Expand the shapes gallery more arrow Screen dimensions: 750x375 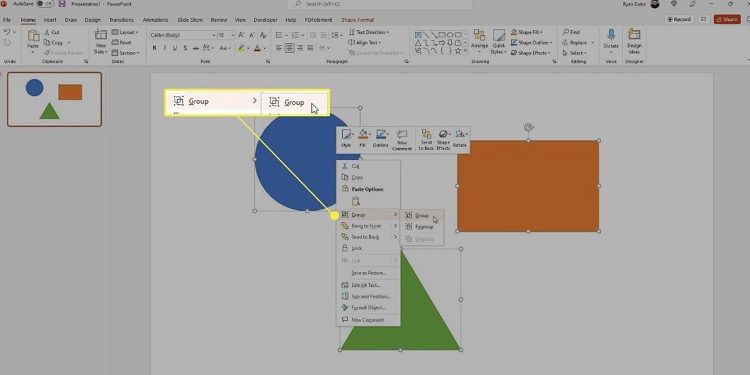[x=464, y=50]
